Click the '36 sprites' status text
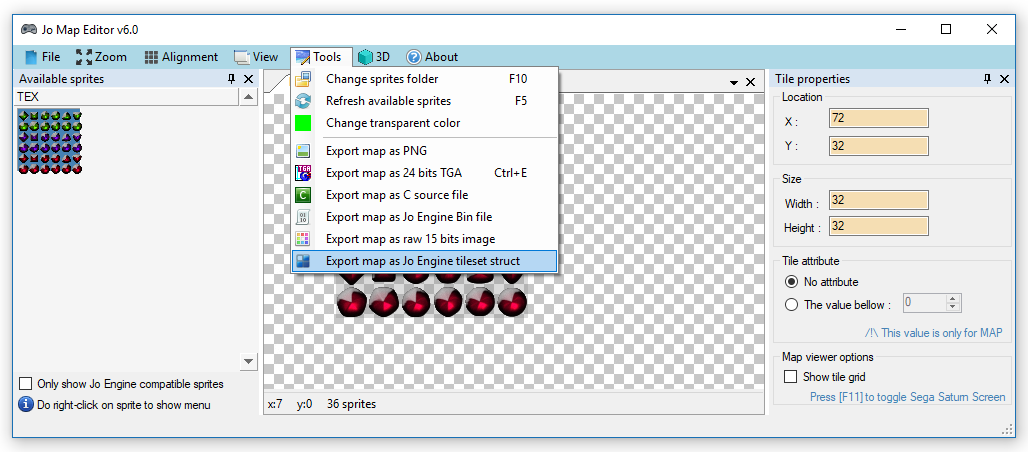Viewport: 1028px width, 452px height. coord(351,404)
